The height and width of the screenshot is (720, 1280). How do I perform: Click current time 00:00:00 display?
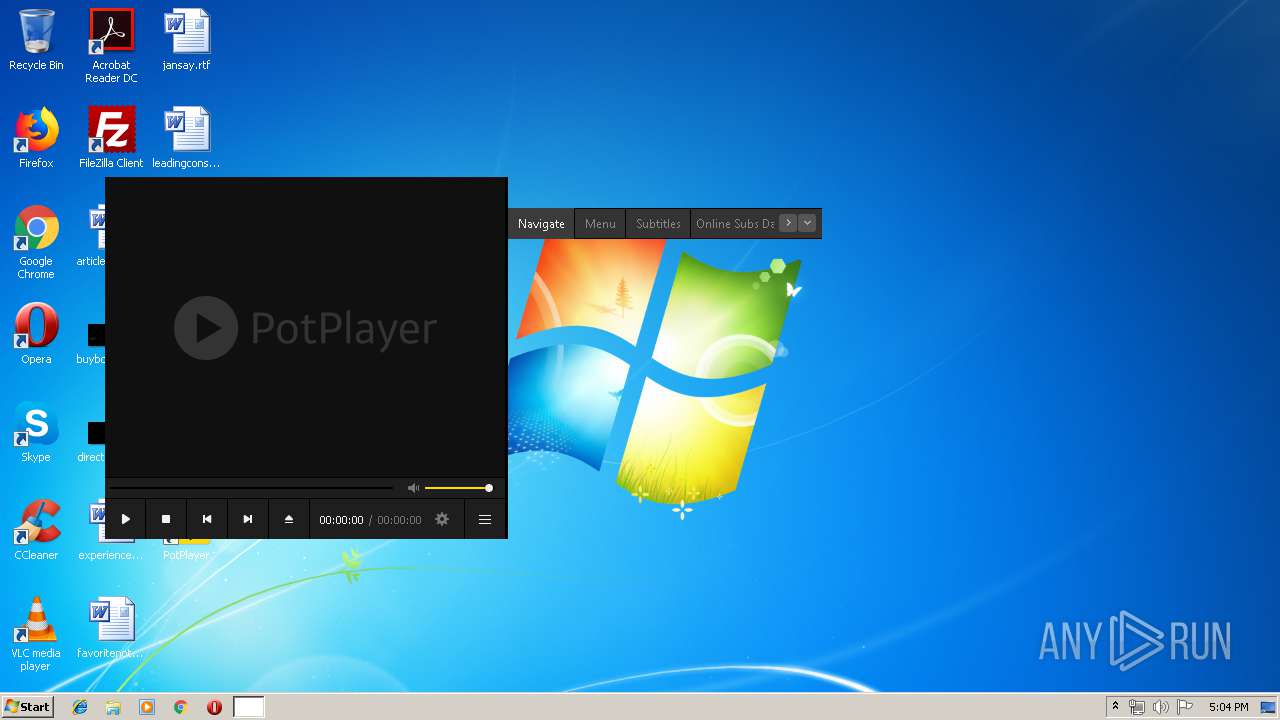click(x=341, y=520)
